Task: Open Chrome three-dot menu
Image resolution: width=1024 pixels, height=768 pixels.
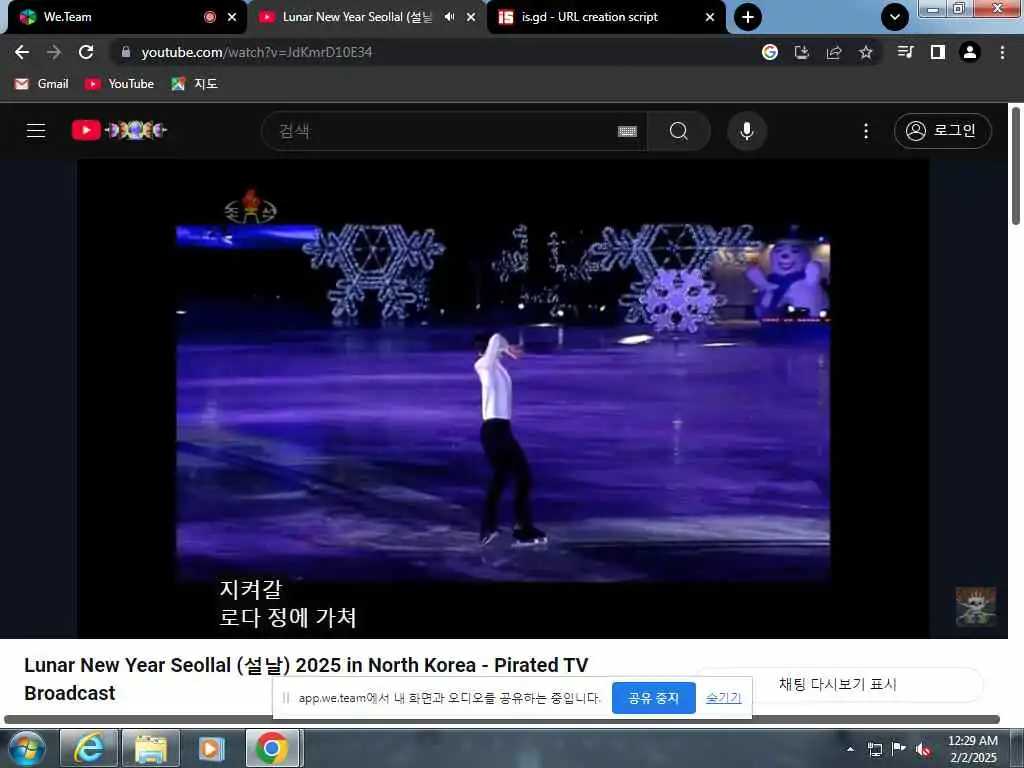Action: click(1002, 52)
